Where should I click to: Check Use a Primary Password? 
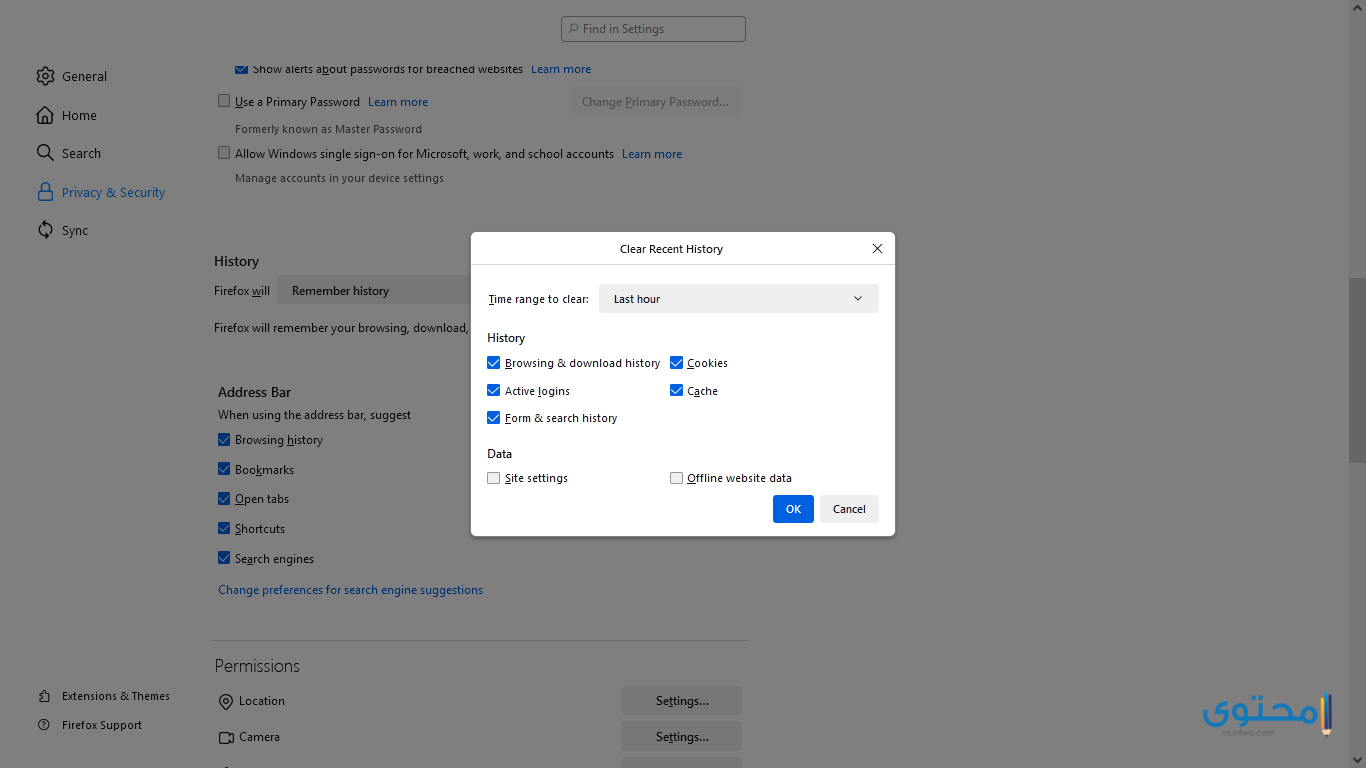click(224, 101)
